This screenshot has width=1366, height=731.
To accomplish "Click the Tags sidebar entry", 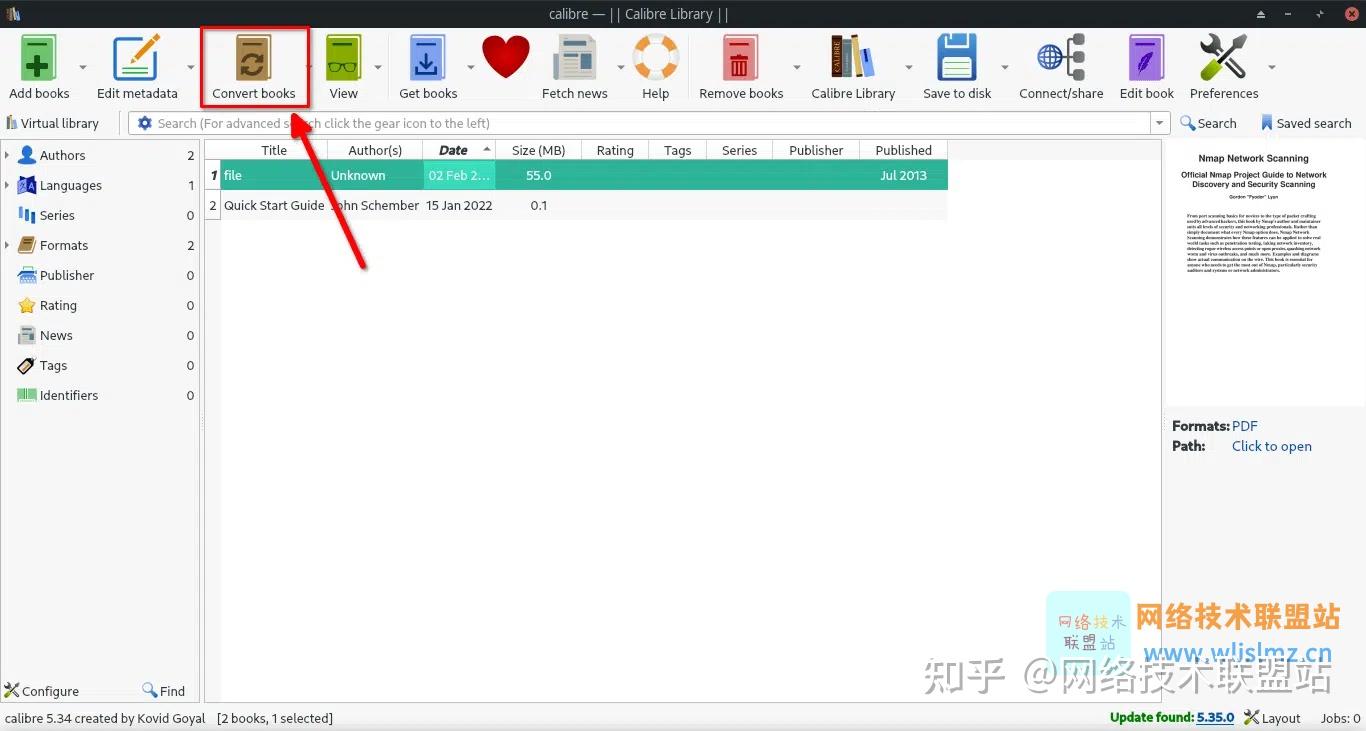I will coord(53,365).
